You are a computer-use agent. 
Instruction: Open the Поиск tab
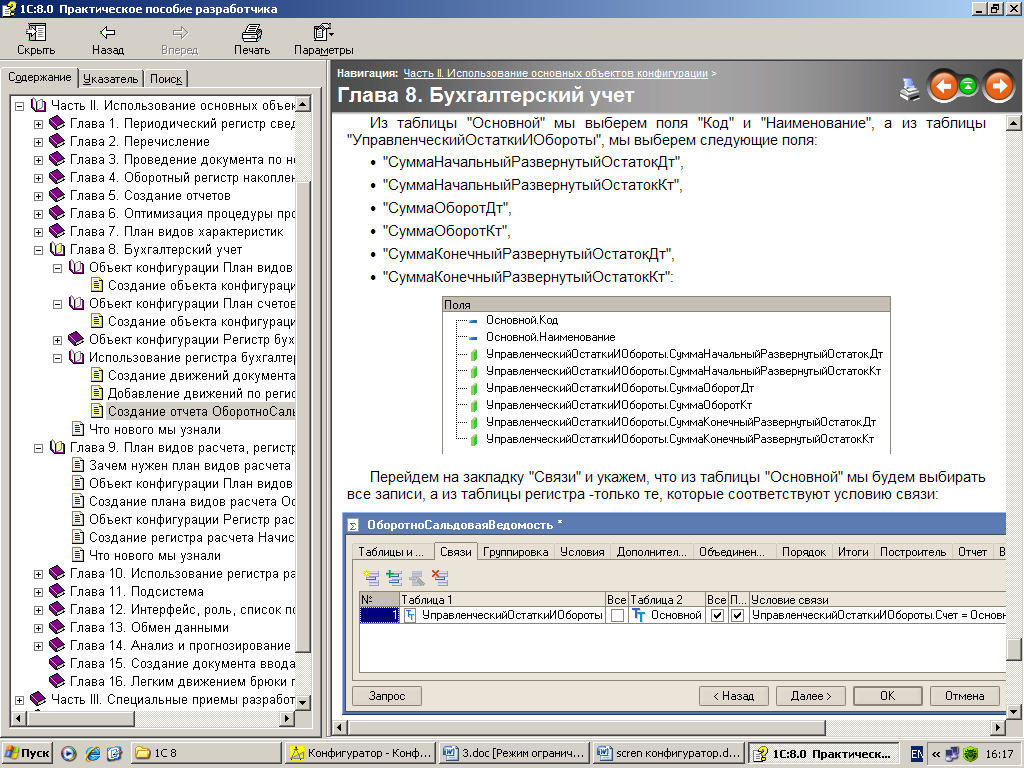pos(166,79)
